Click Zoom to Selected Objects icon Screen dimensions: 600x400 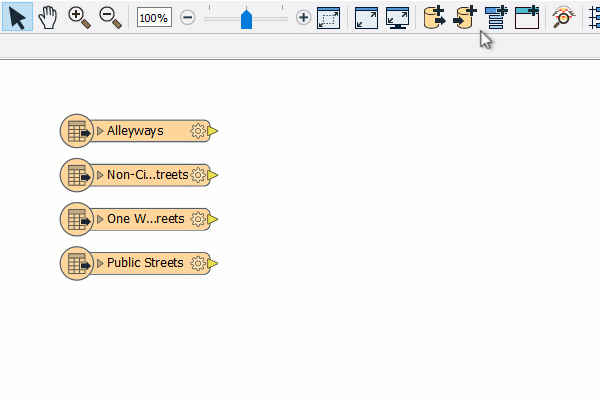coord(329,18)
